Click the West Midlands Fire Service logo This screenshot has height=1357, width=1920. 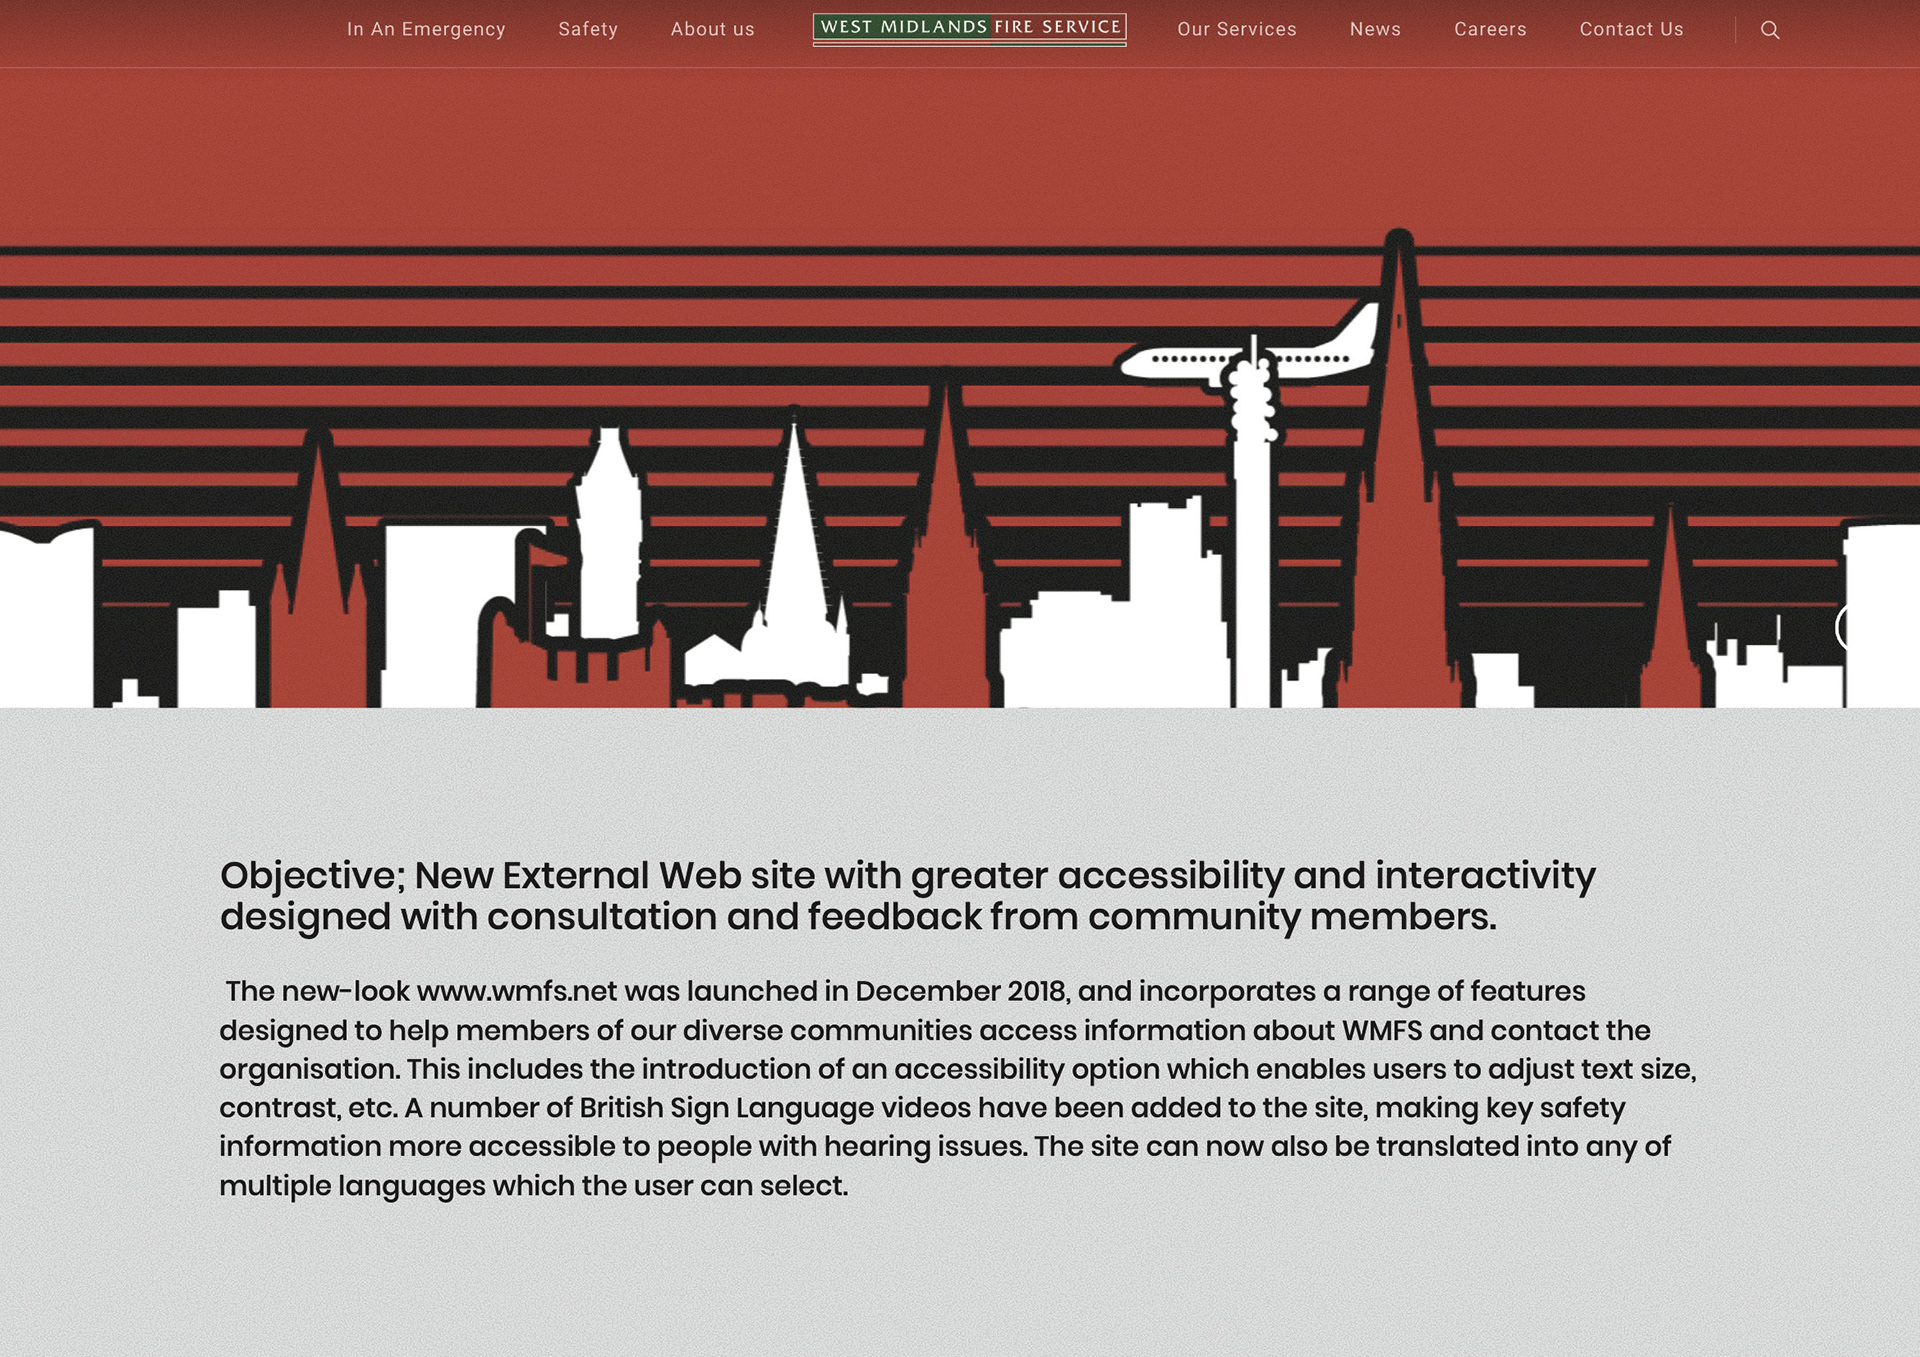tap(969, 29)
